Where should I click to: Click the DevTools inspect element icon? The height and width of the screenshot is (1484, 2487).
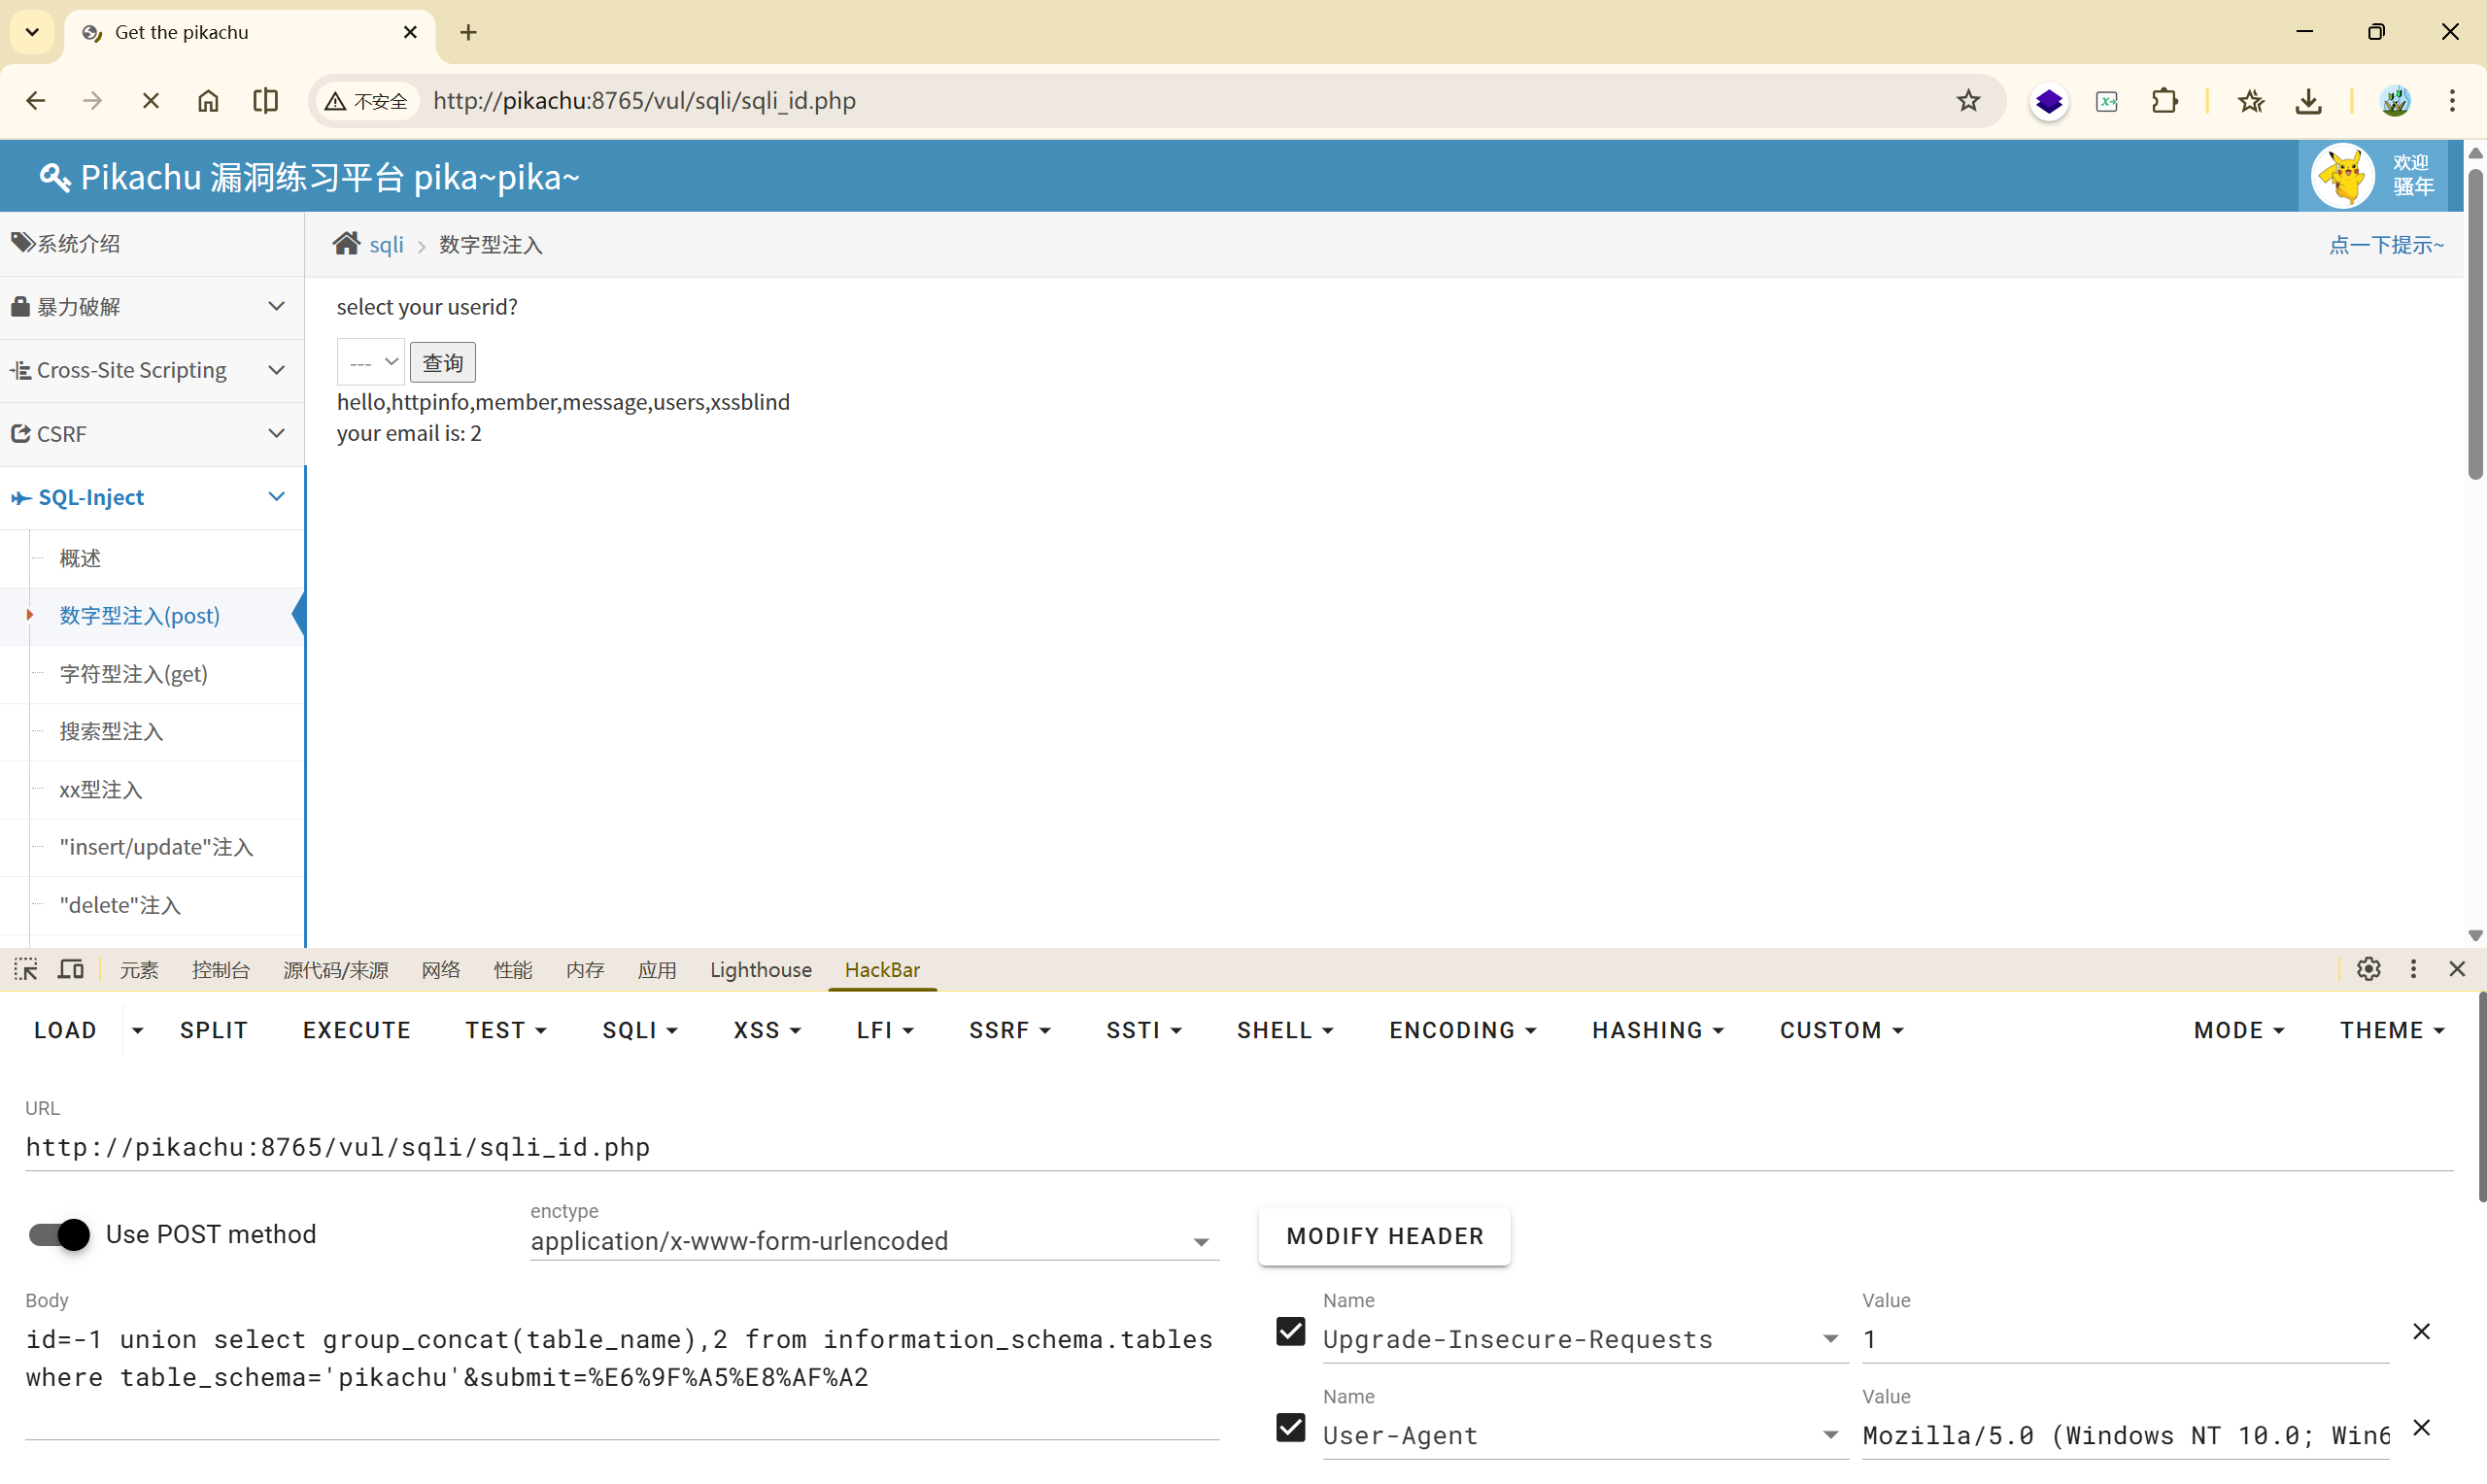click(x=26, y=969)
